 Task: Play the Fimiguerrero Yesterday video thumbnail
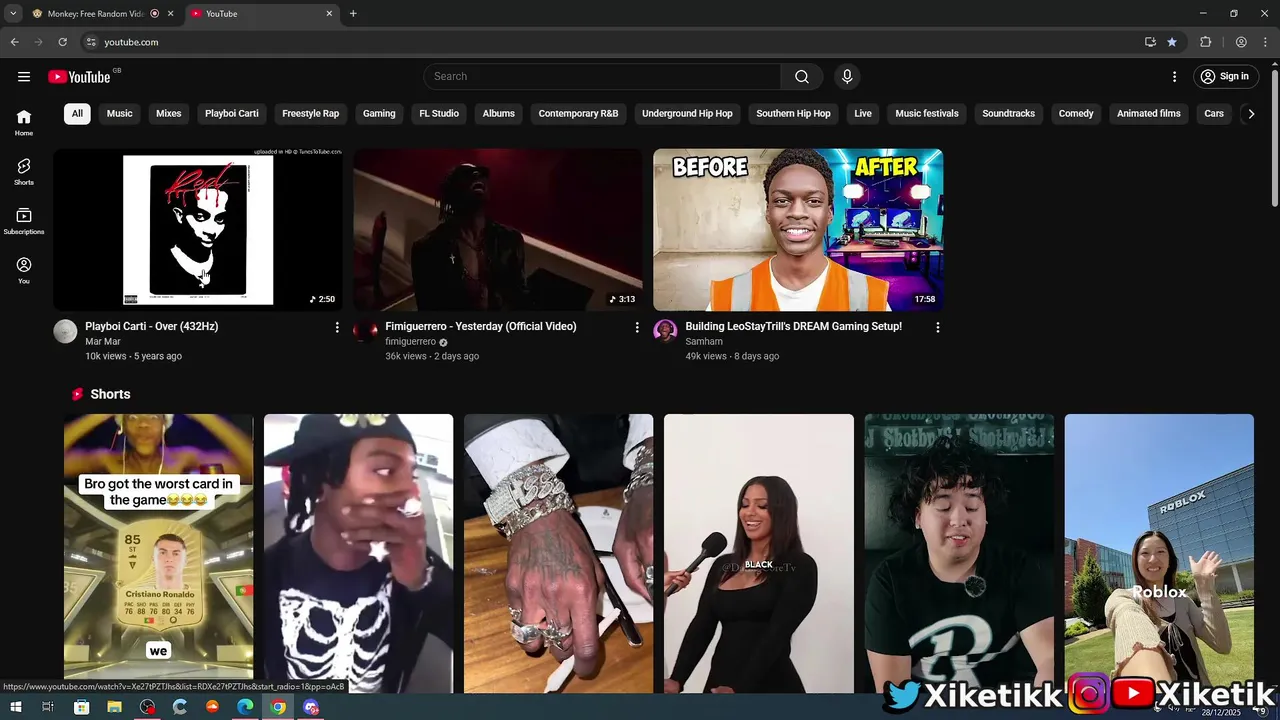[498, 230]
